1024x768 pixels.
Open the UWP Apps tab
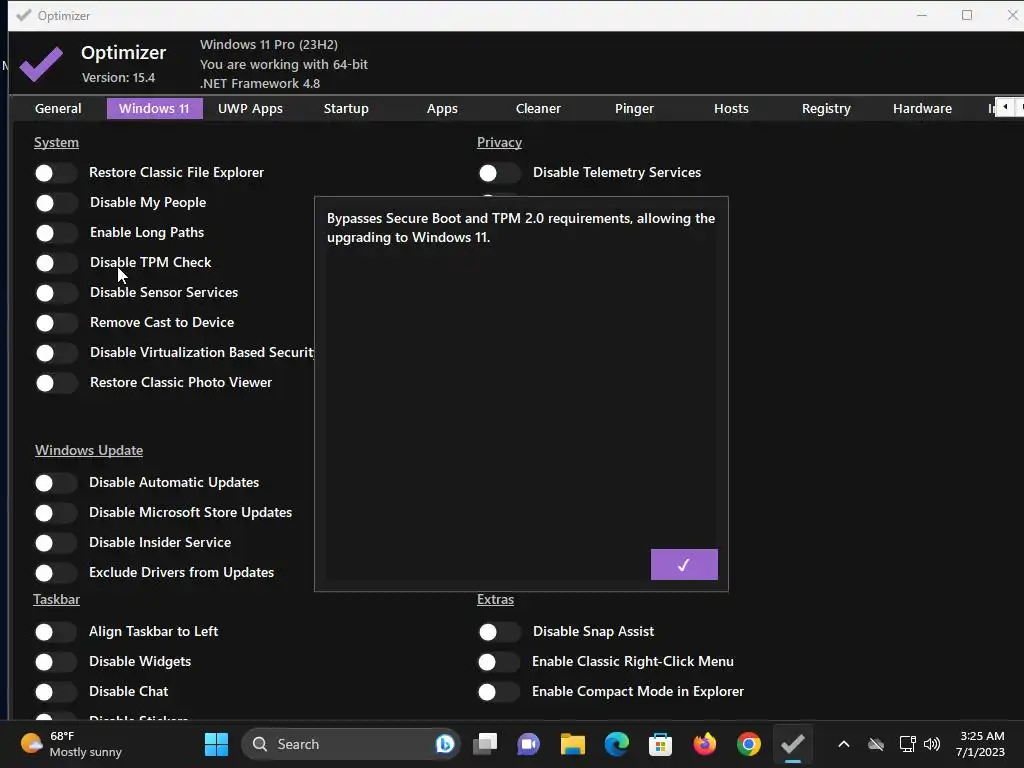point(250,108)
